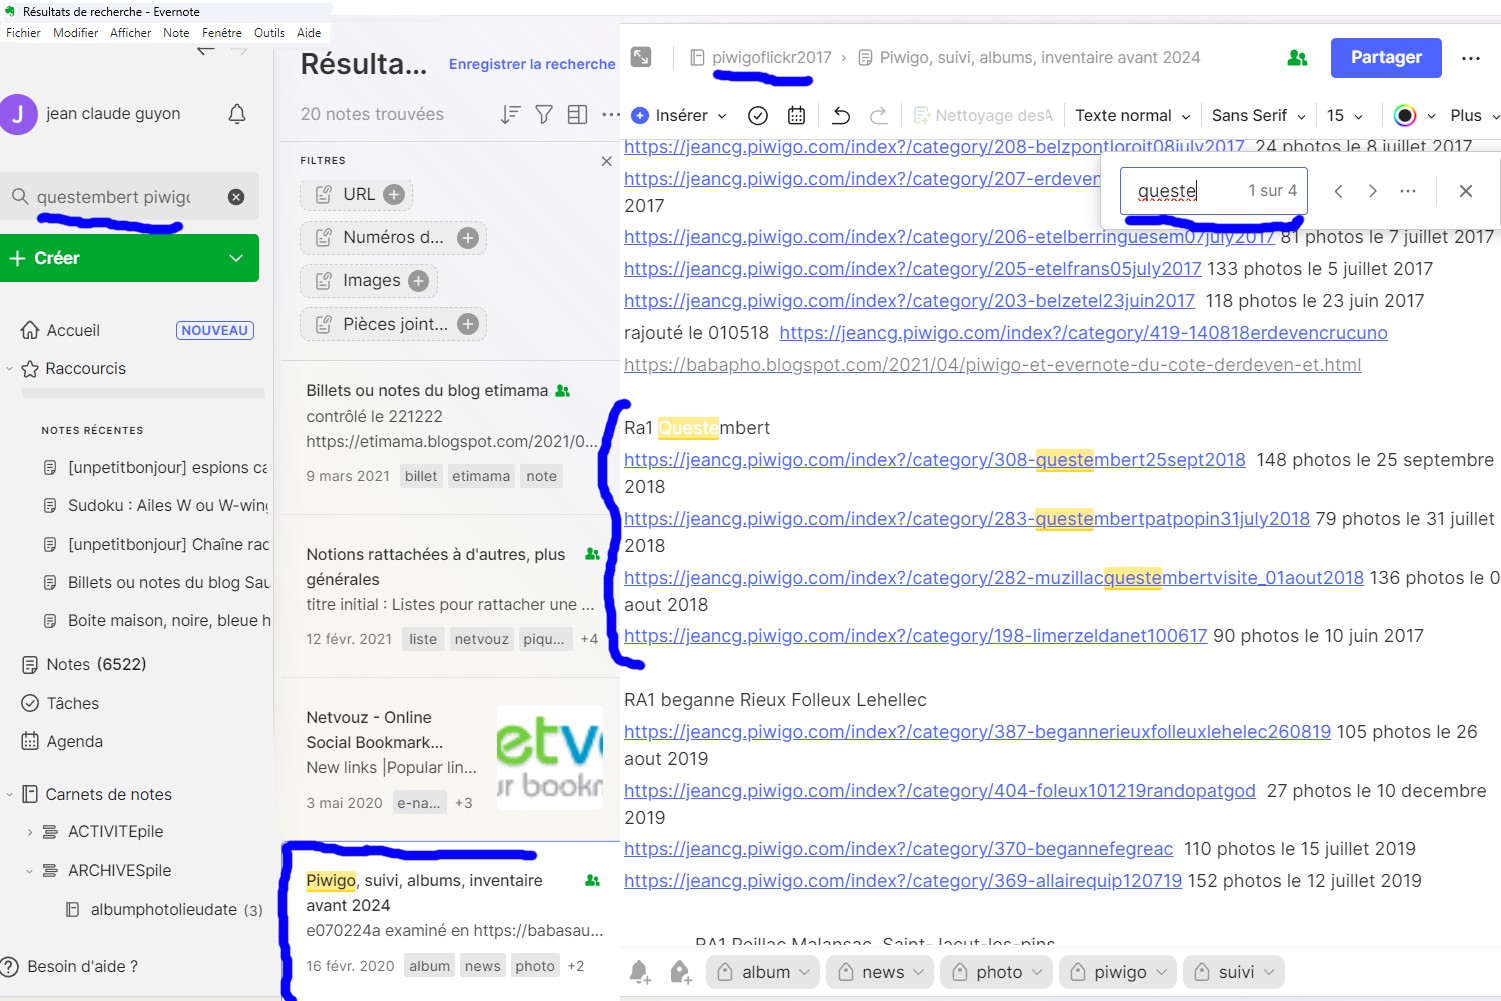Expand the ACTIVITEpile stack
The image size is (1501, 1001).
(x=30, y=832)
